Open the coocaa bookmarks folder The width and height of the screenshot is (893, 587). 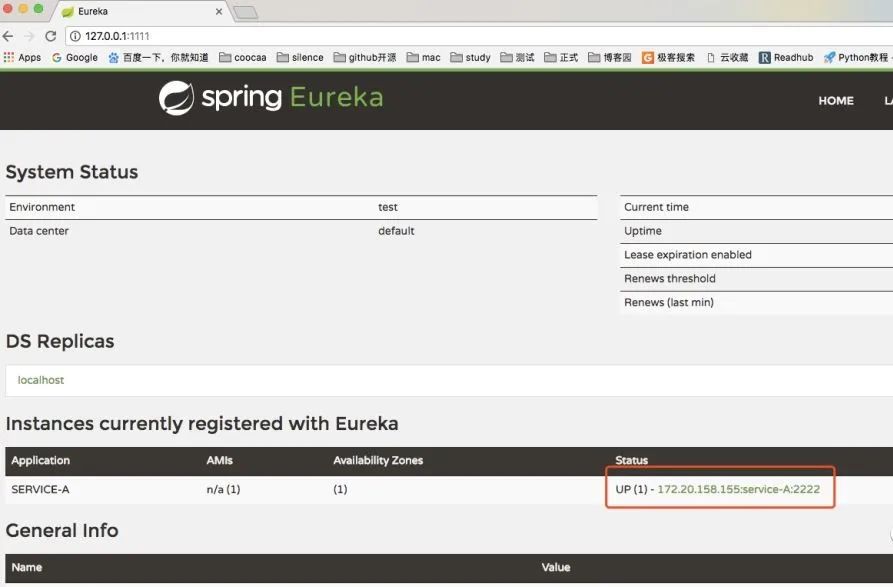243,58
